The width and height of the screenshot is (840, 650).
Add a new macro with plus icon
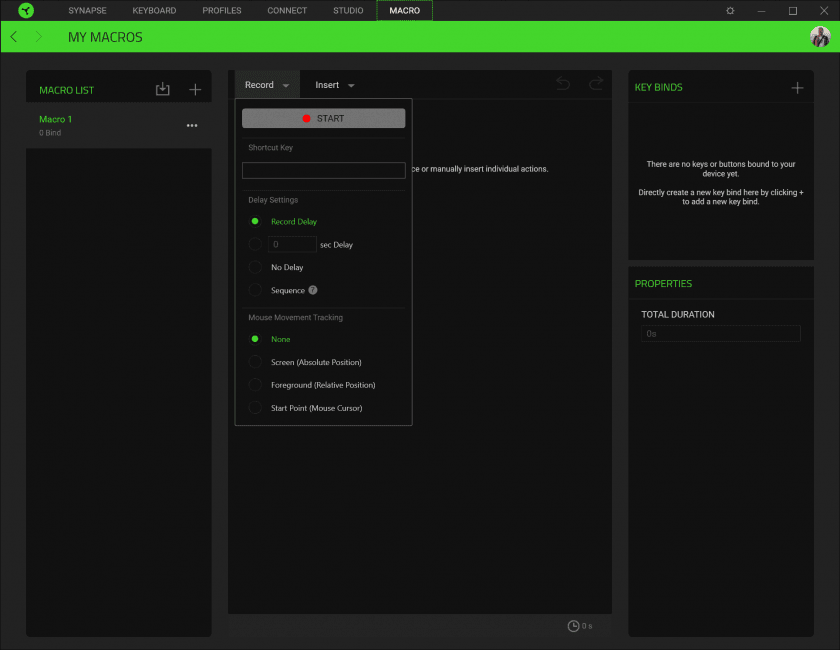[x=195, y=89]
